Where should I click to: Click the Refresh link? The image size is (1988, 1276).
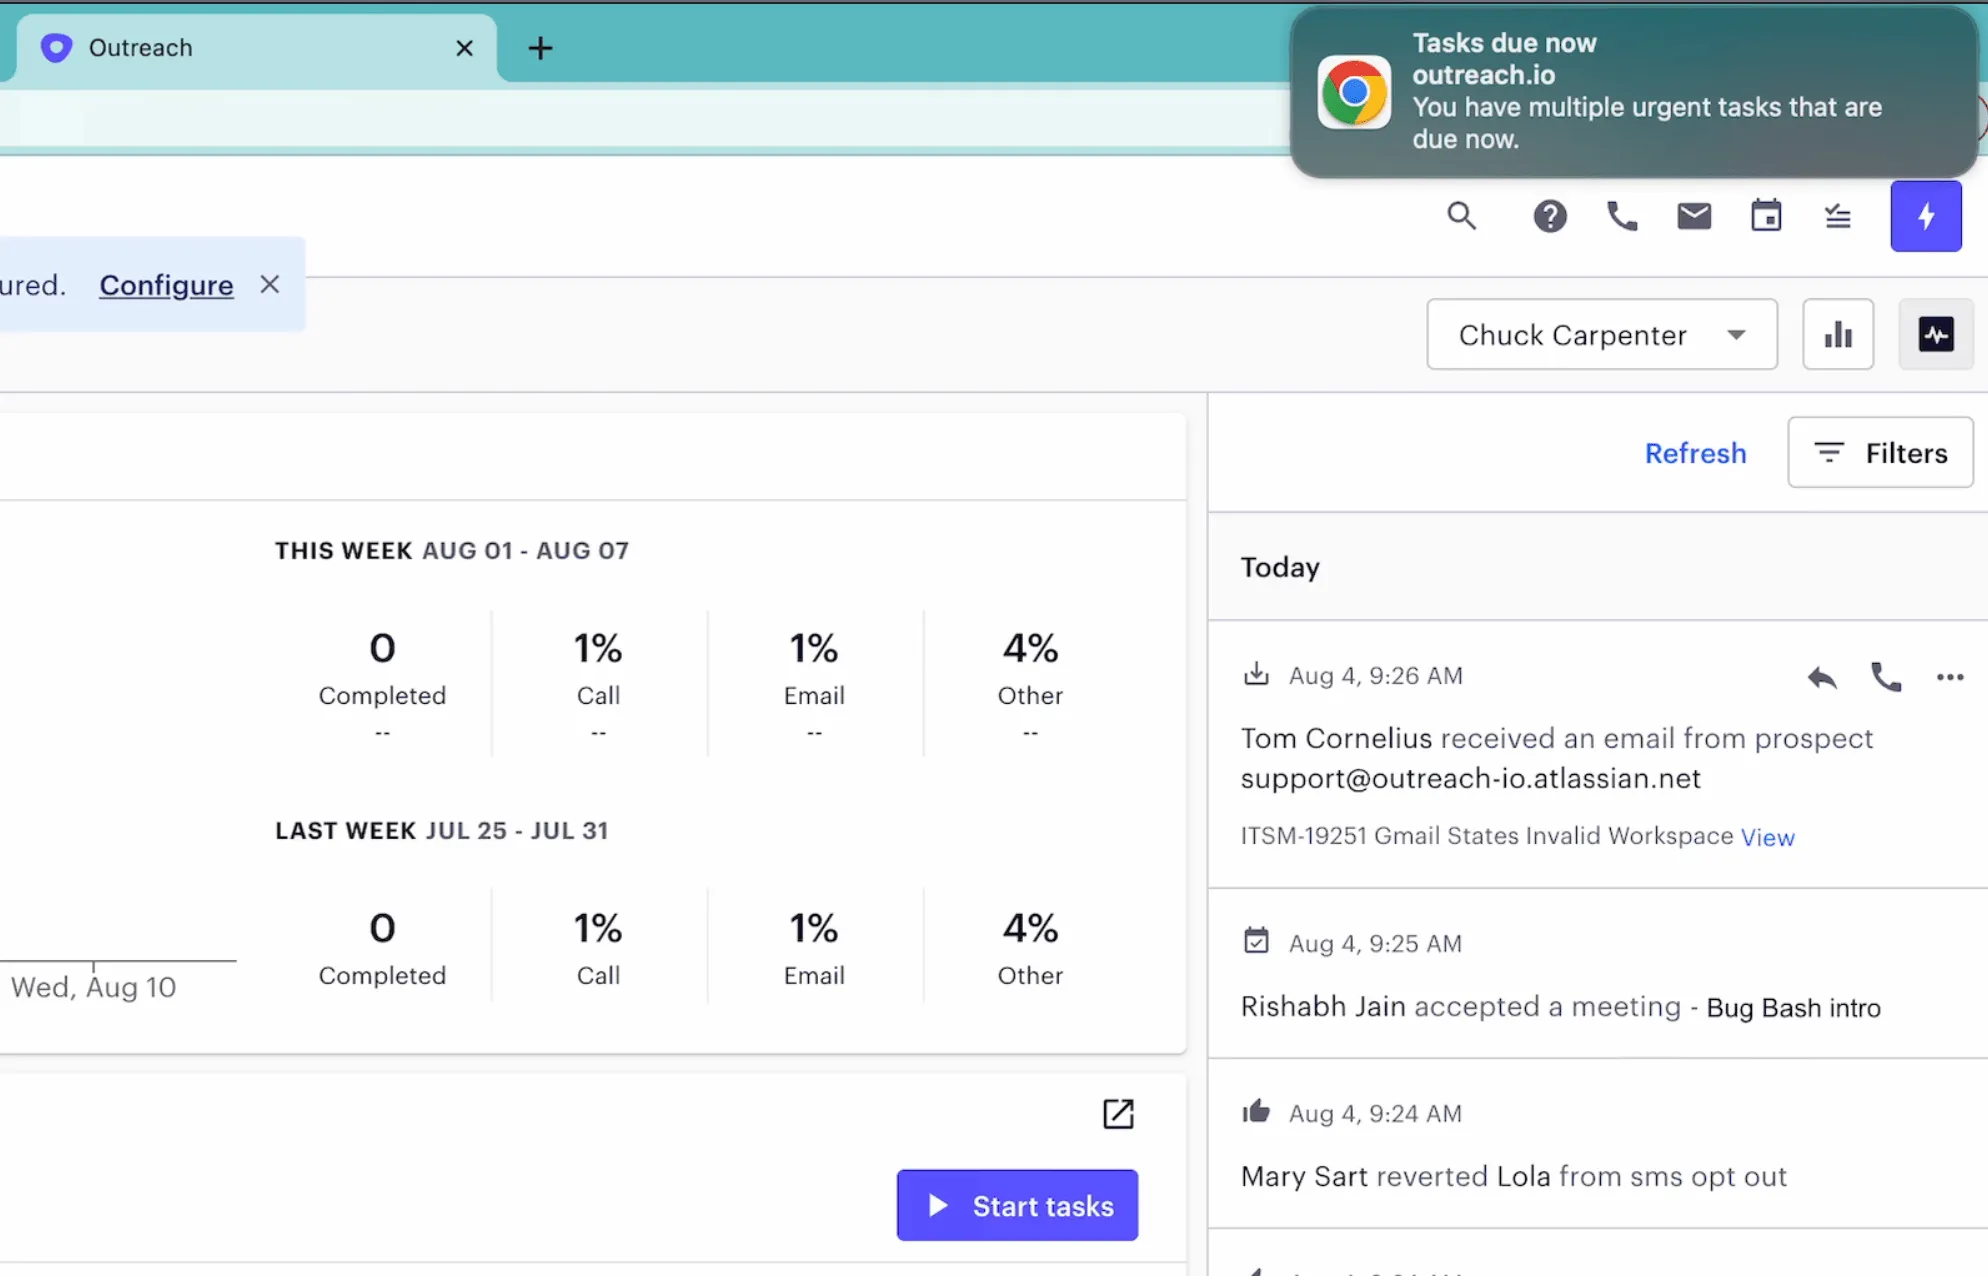pos(1694,453)
